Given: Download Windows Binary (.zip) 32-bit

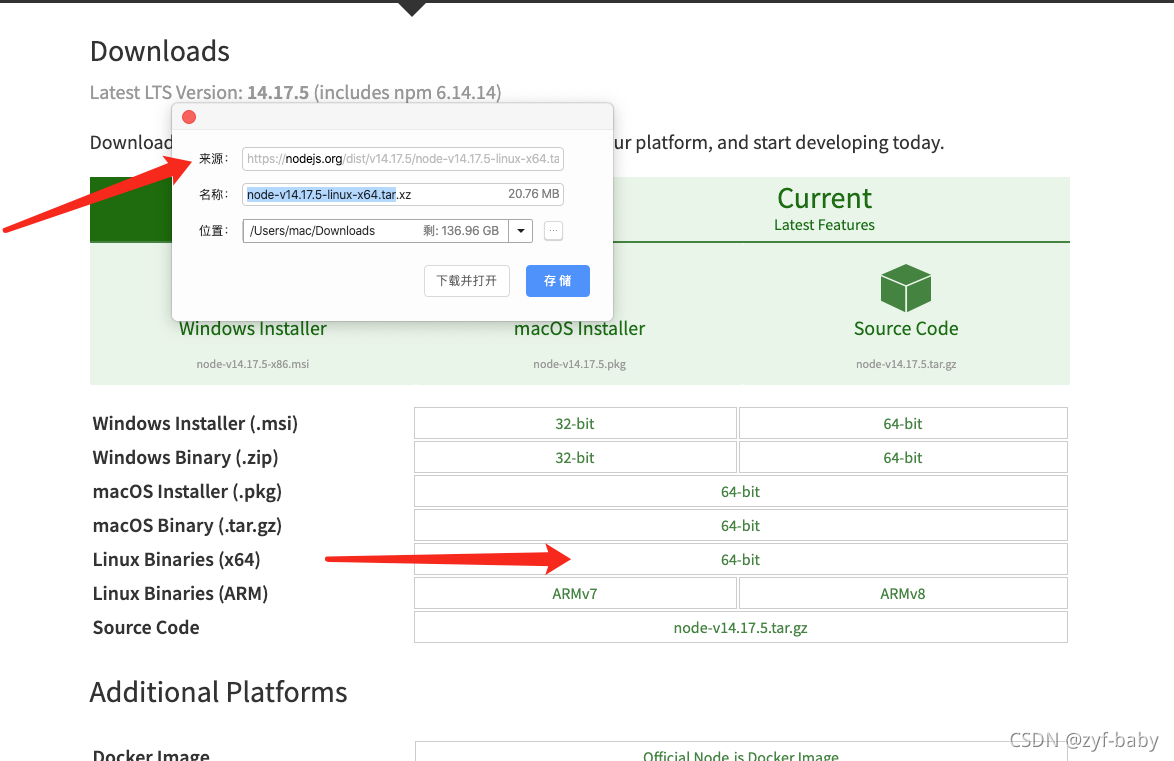Looking at the screenshot, I should (575, 458).
